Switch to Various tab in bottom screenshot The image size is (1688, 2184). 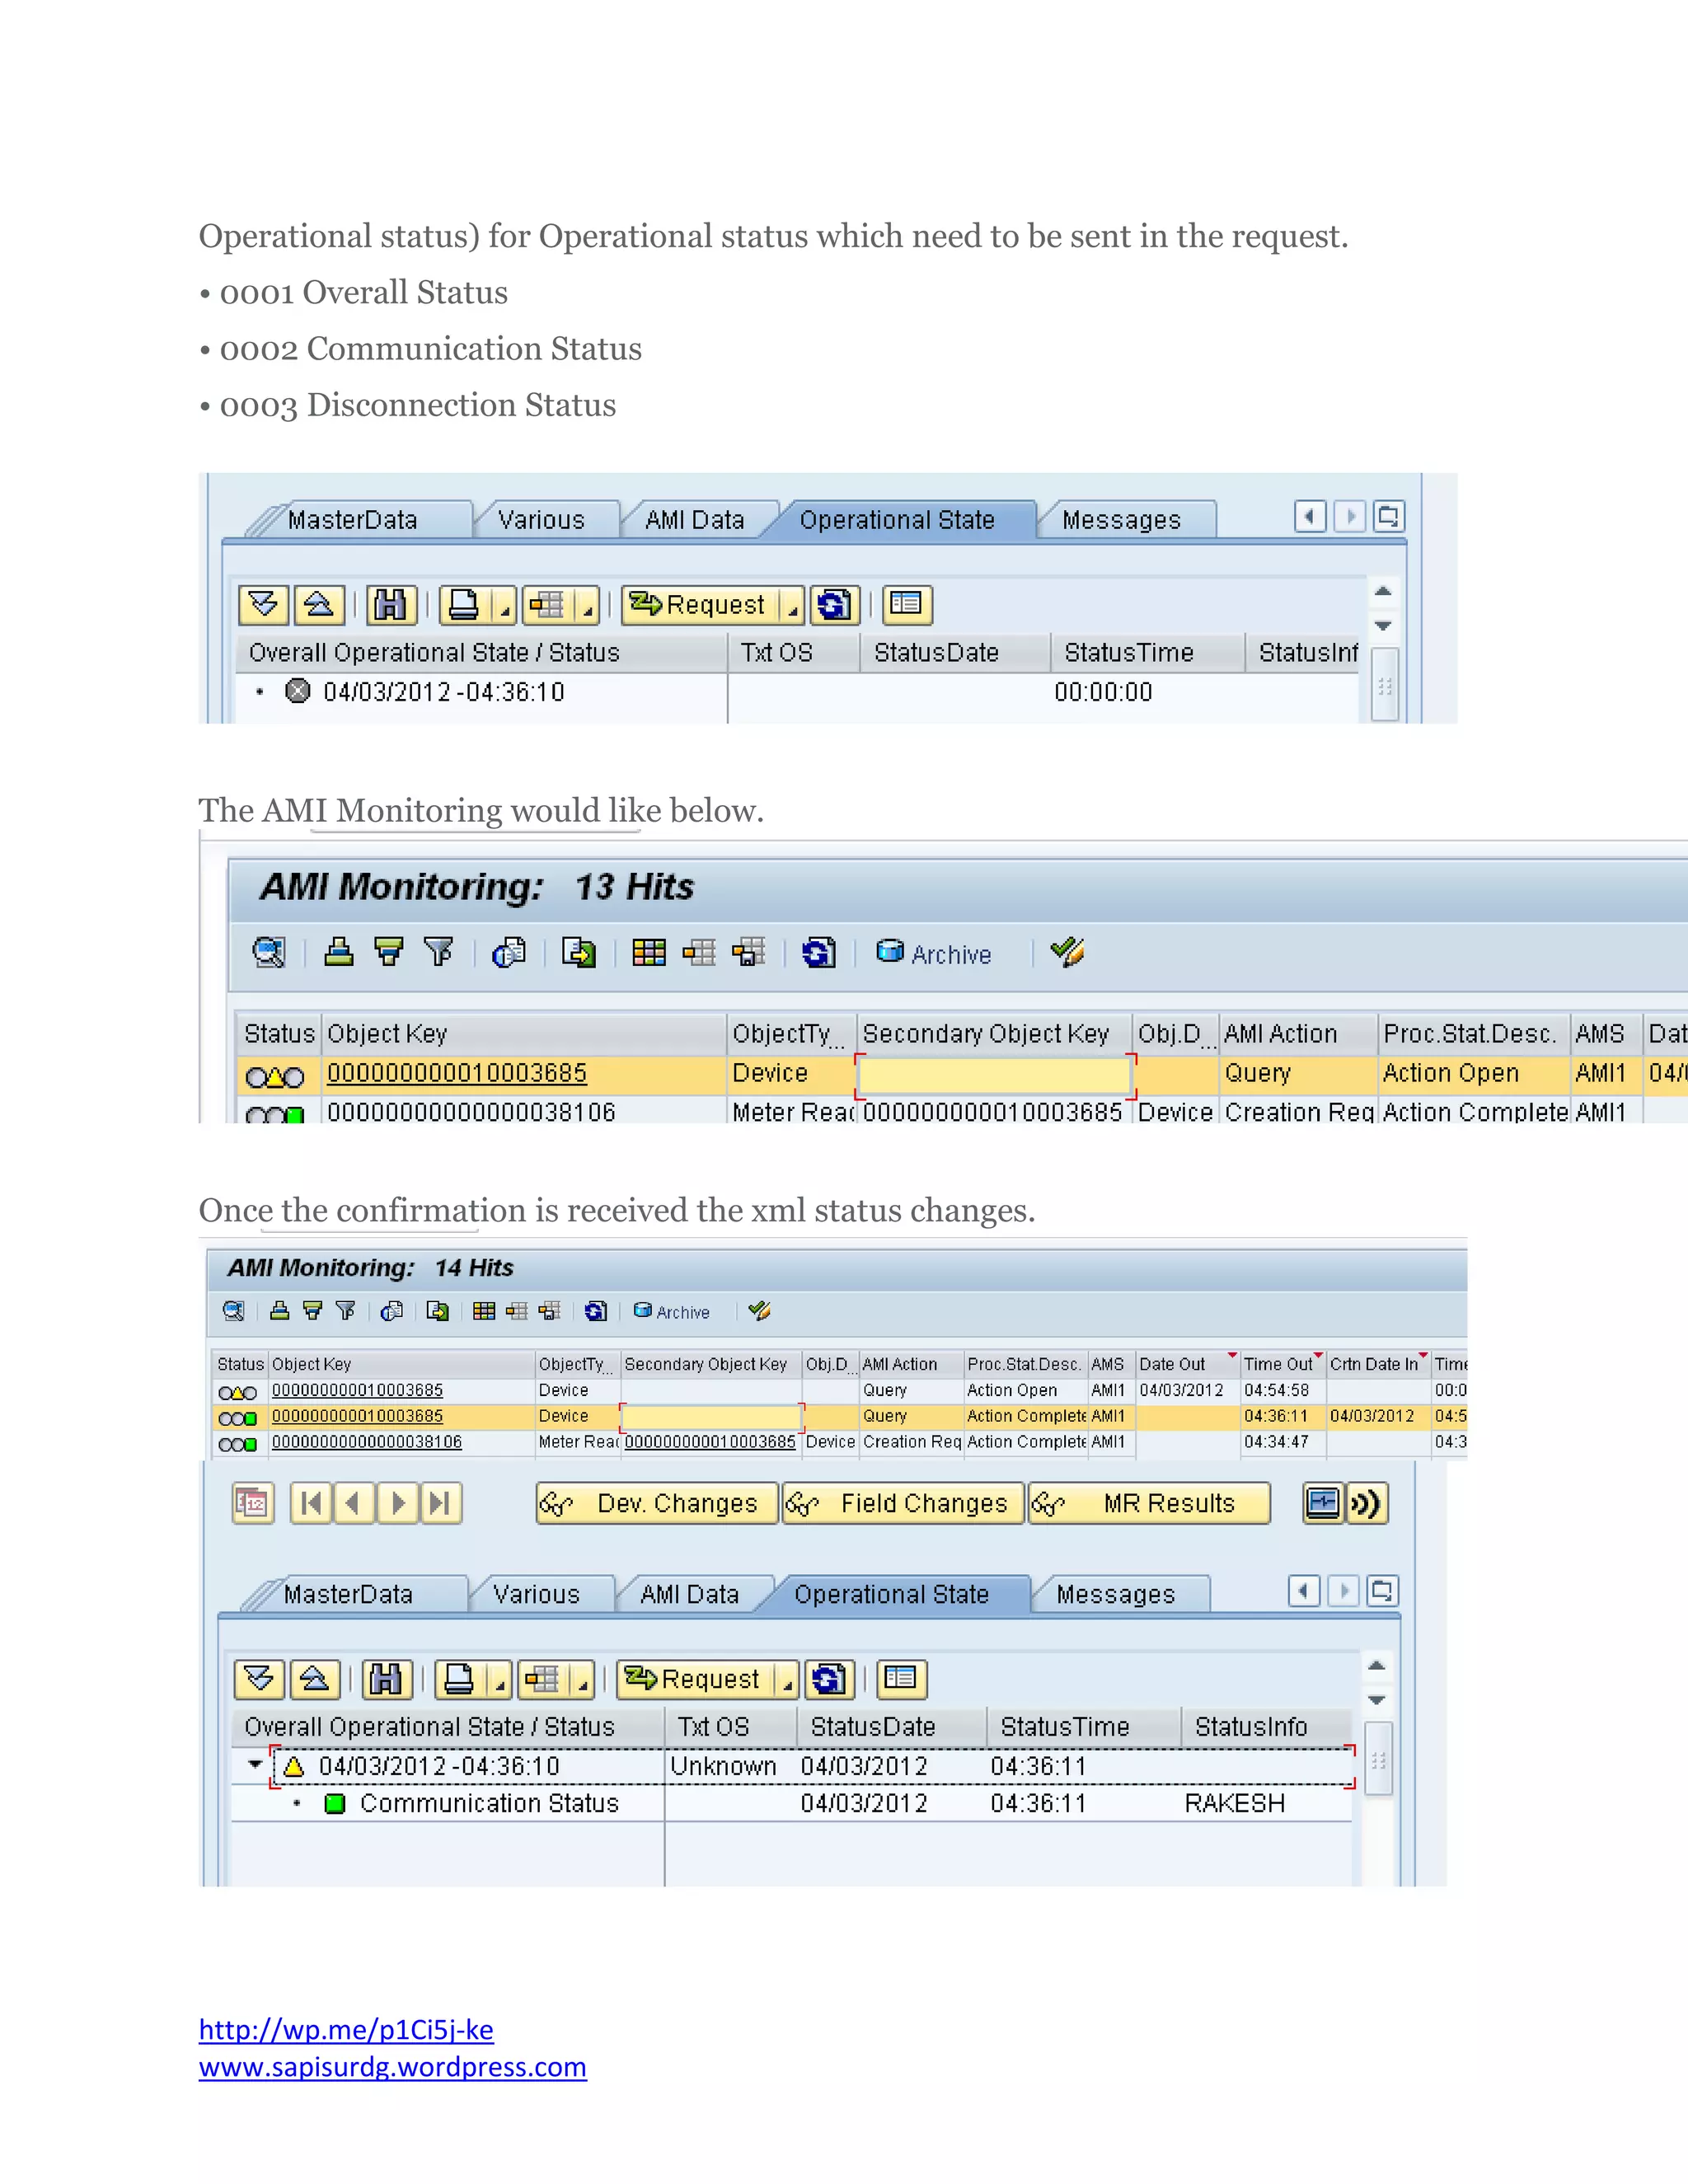(x=537, y=1594)
